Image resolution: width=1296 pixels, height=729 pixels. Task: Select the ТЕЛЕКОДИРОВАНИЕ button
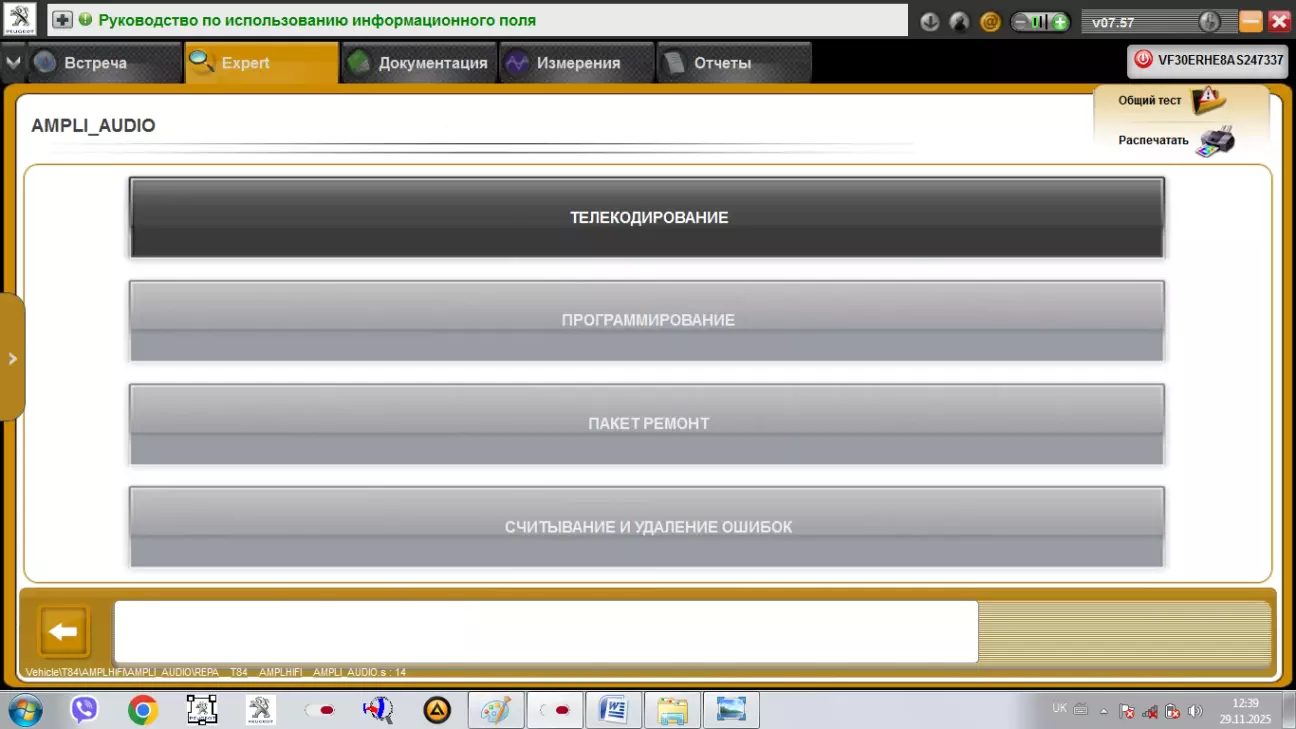coord(648,217)
